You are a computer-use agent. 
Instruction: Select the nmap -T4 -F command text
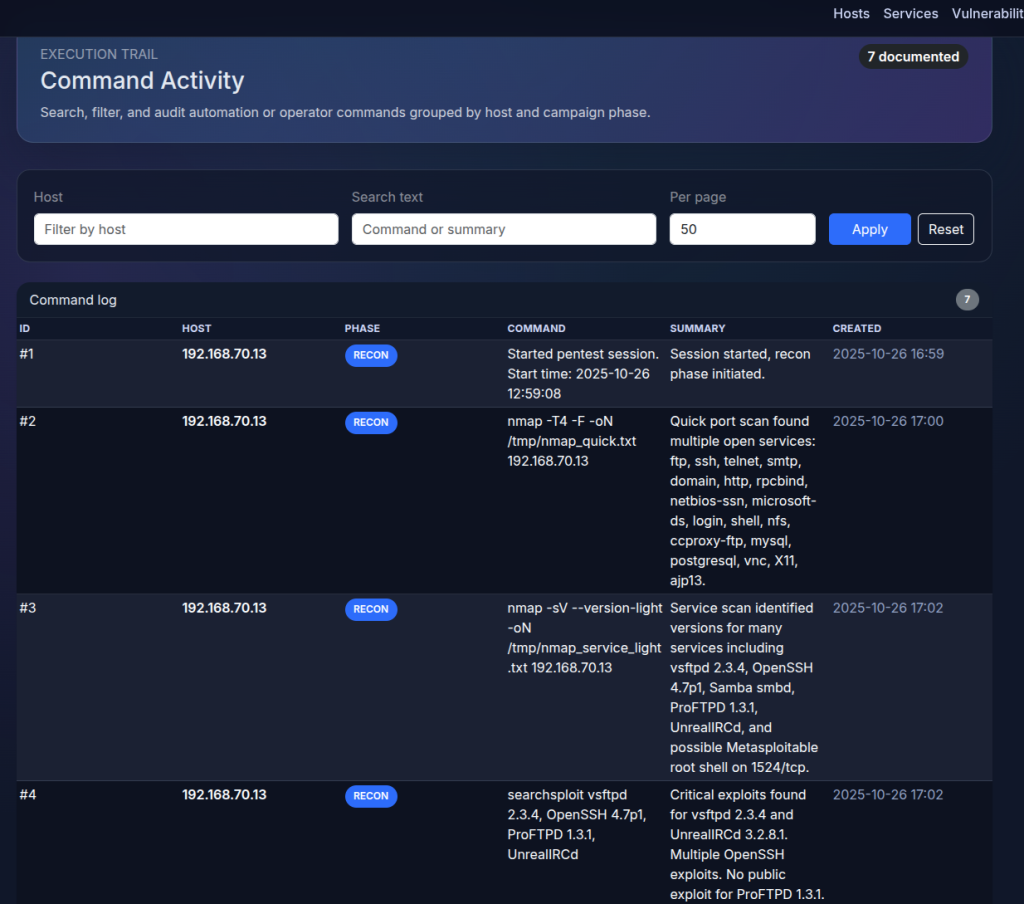point(572,441)
